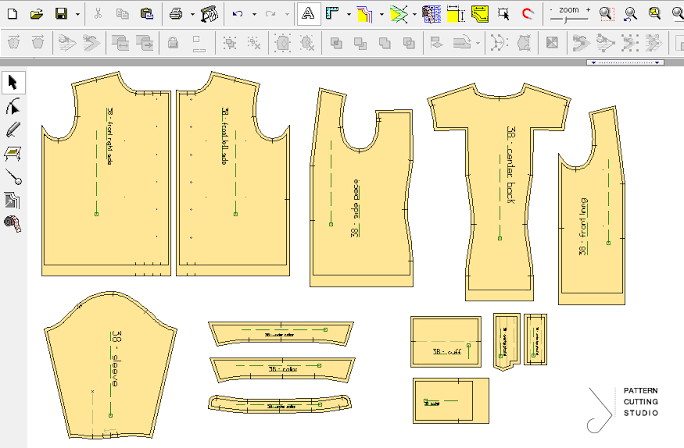The width and height of the screenshot is (684, 448).
Task: Select the pen drawing tool
Action: click(13, 130)
